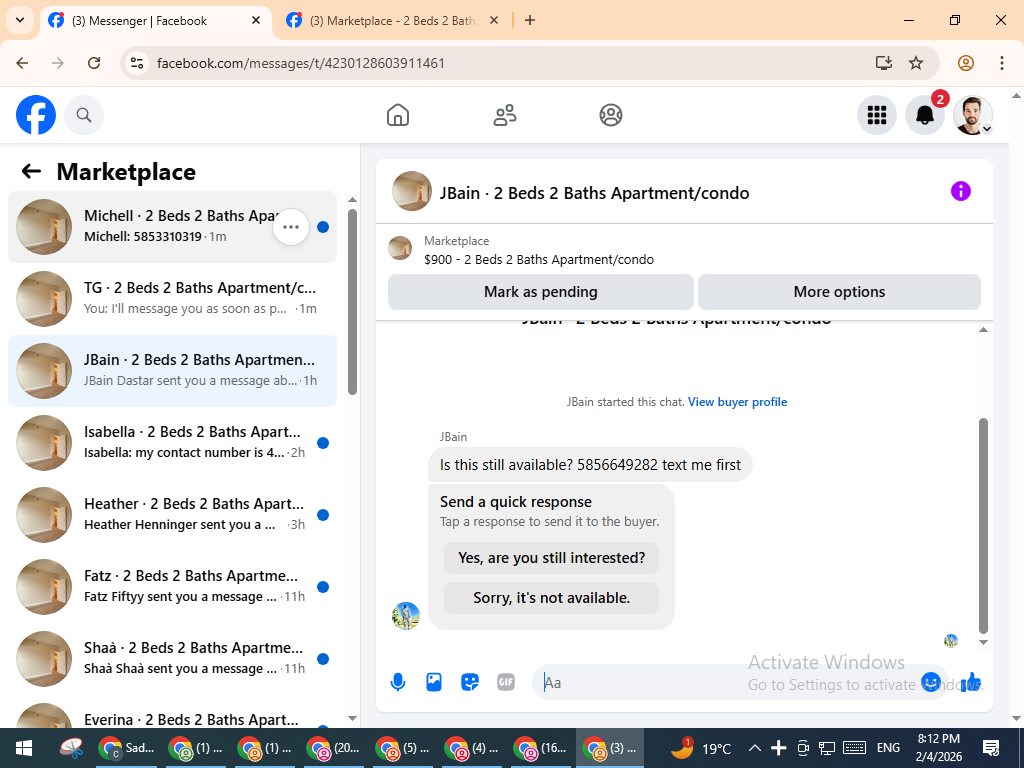Open the Everina conversation
Image resolution: width=1024 pixels, height=768 pixels.
click(172, 717)
